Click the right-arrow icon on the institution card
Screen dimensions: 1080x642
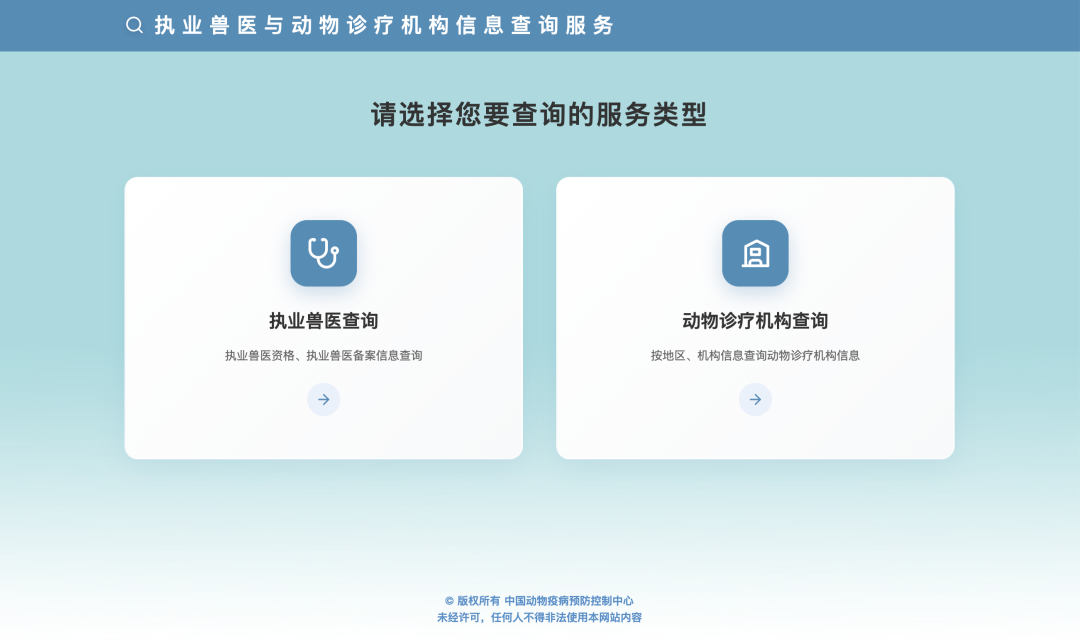click(x=755, y=399)
